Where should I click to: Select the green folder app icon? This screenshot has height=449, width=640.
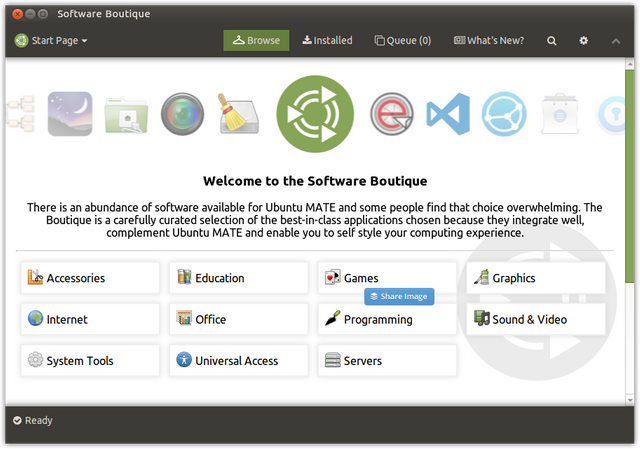point(126,116)
